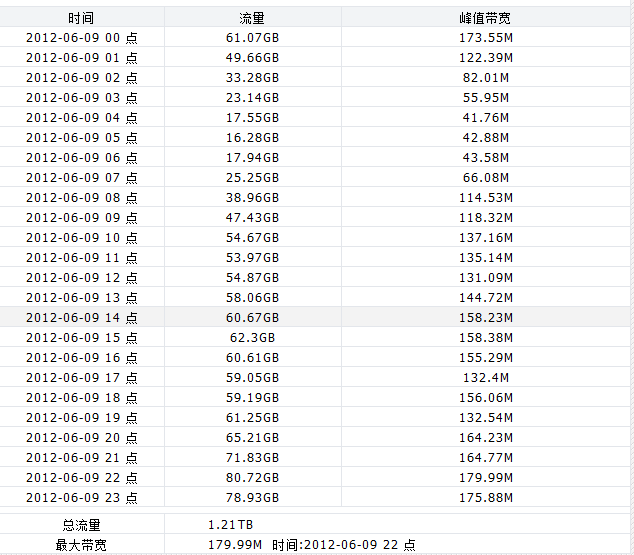Click the 流量 column header
This screenshot has width=634, height=555.
pyautogui.click(x=252, y=18)
